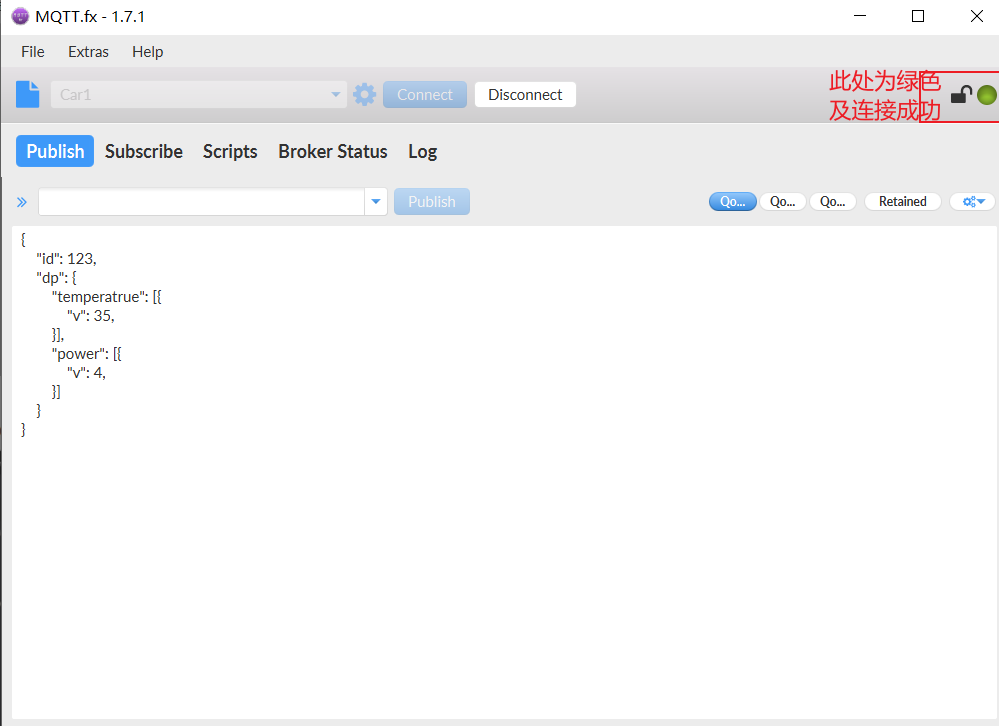The height and width of the screenshot is (726, 999).
Task: Click the green connection status indicator
Action: pos(986,94)
